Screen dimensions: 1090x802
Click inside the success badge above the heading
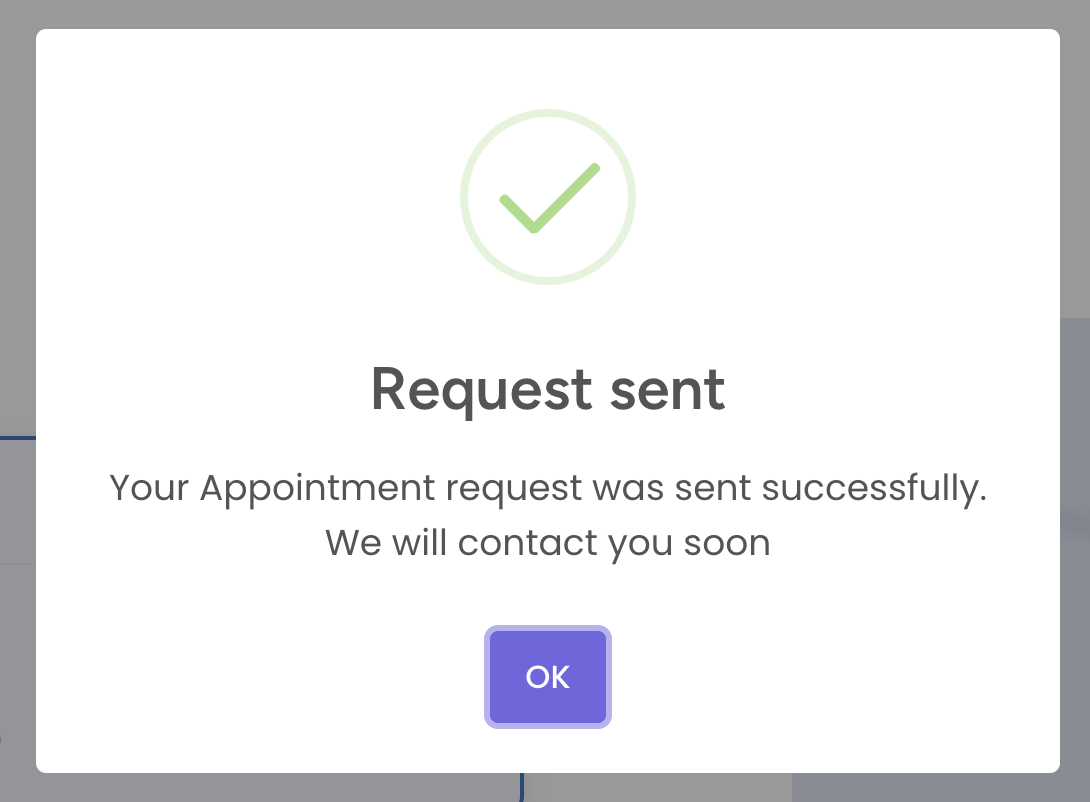[548, 197]
